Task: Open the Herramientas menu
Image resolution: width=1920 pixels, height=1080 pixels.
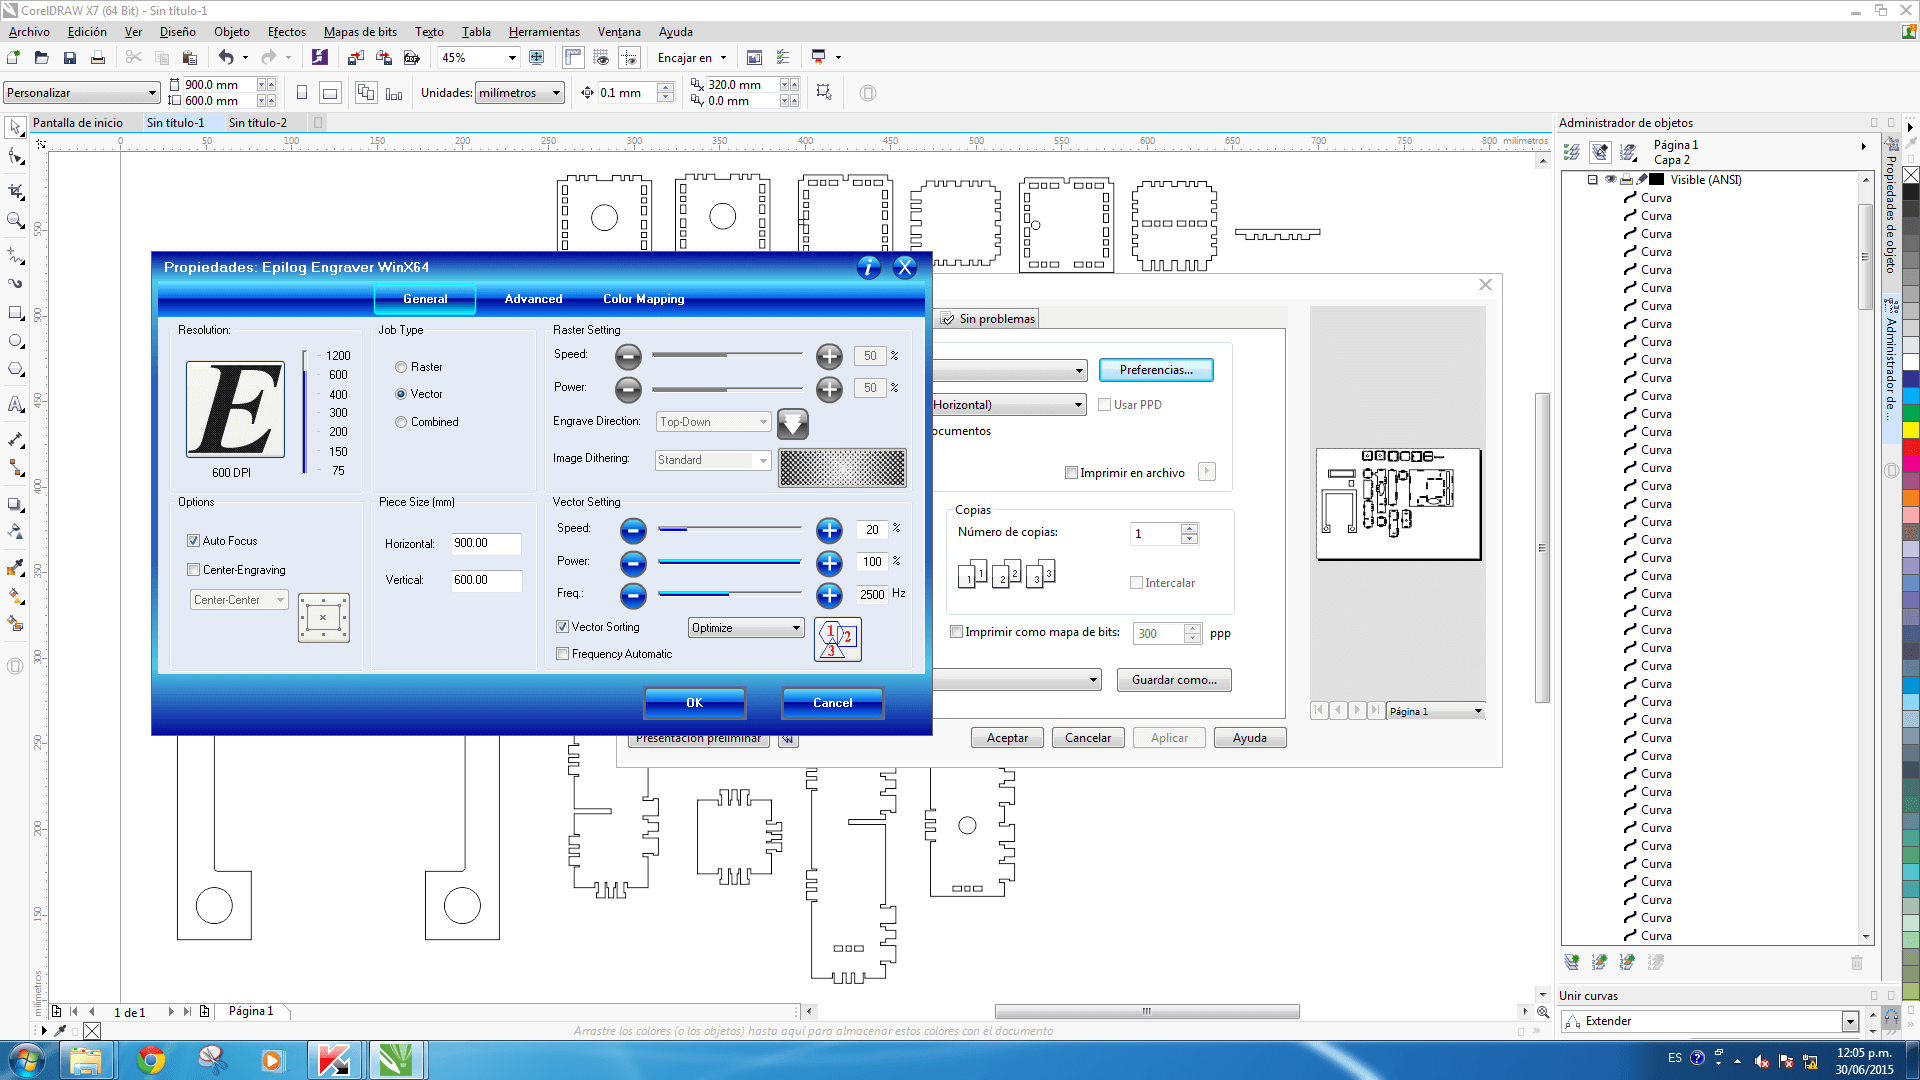Action: pyautogui.click(x=544, y=32)
